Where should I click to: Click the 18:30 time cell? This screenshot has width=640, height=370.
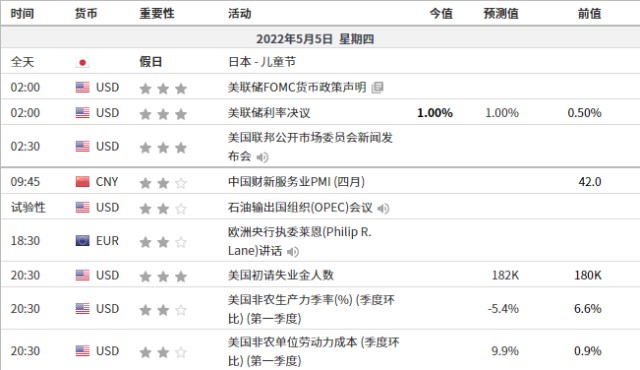[x=25, y=241]
